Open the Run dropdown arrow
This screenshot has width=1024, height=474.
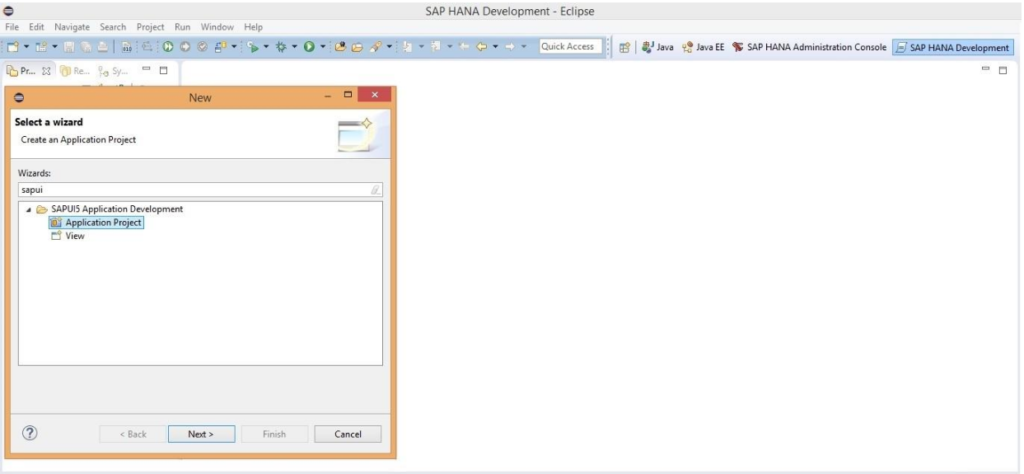click(x=322, y=47)
